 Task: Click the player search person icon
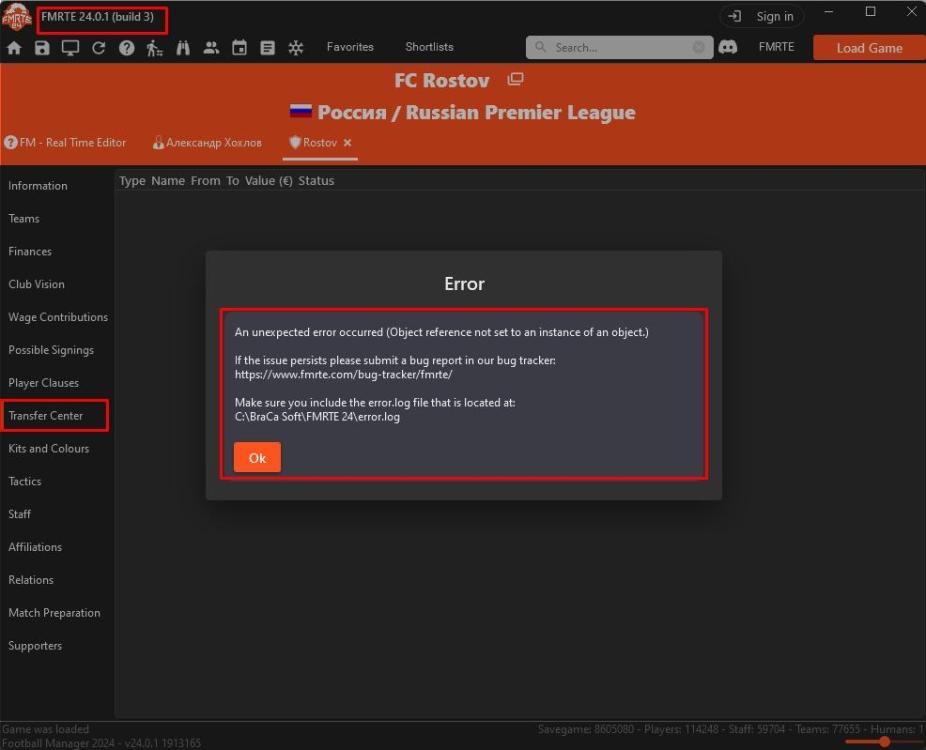[154, 48]
